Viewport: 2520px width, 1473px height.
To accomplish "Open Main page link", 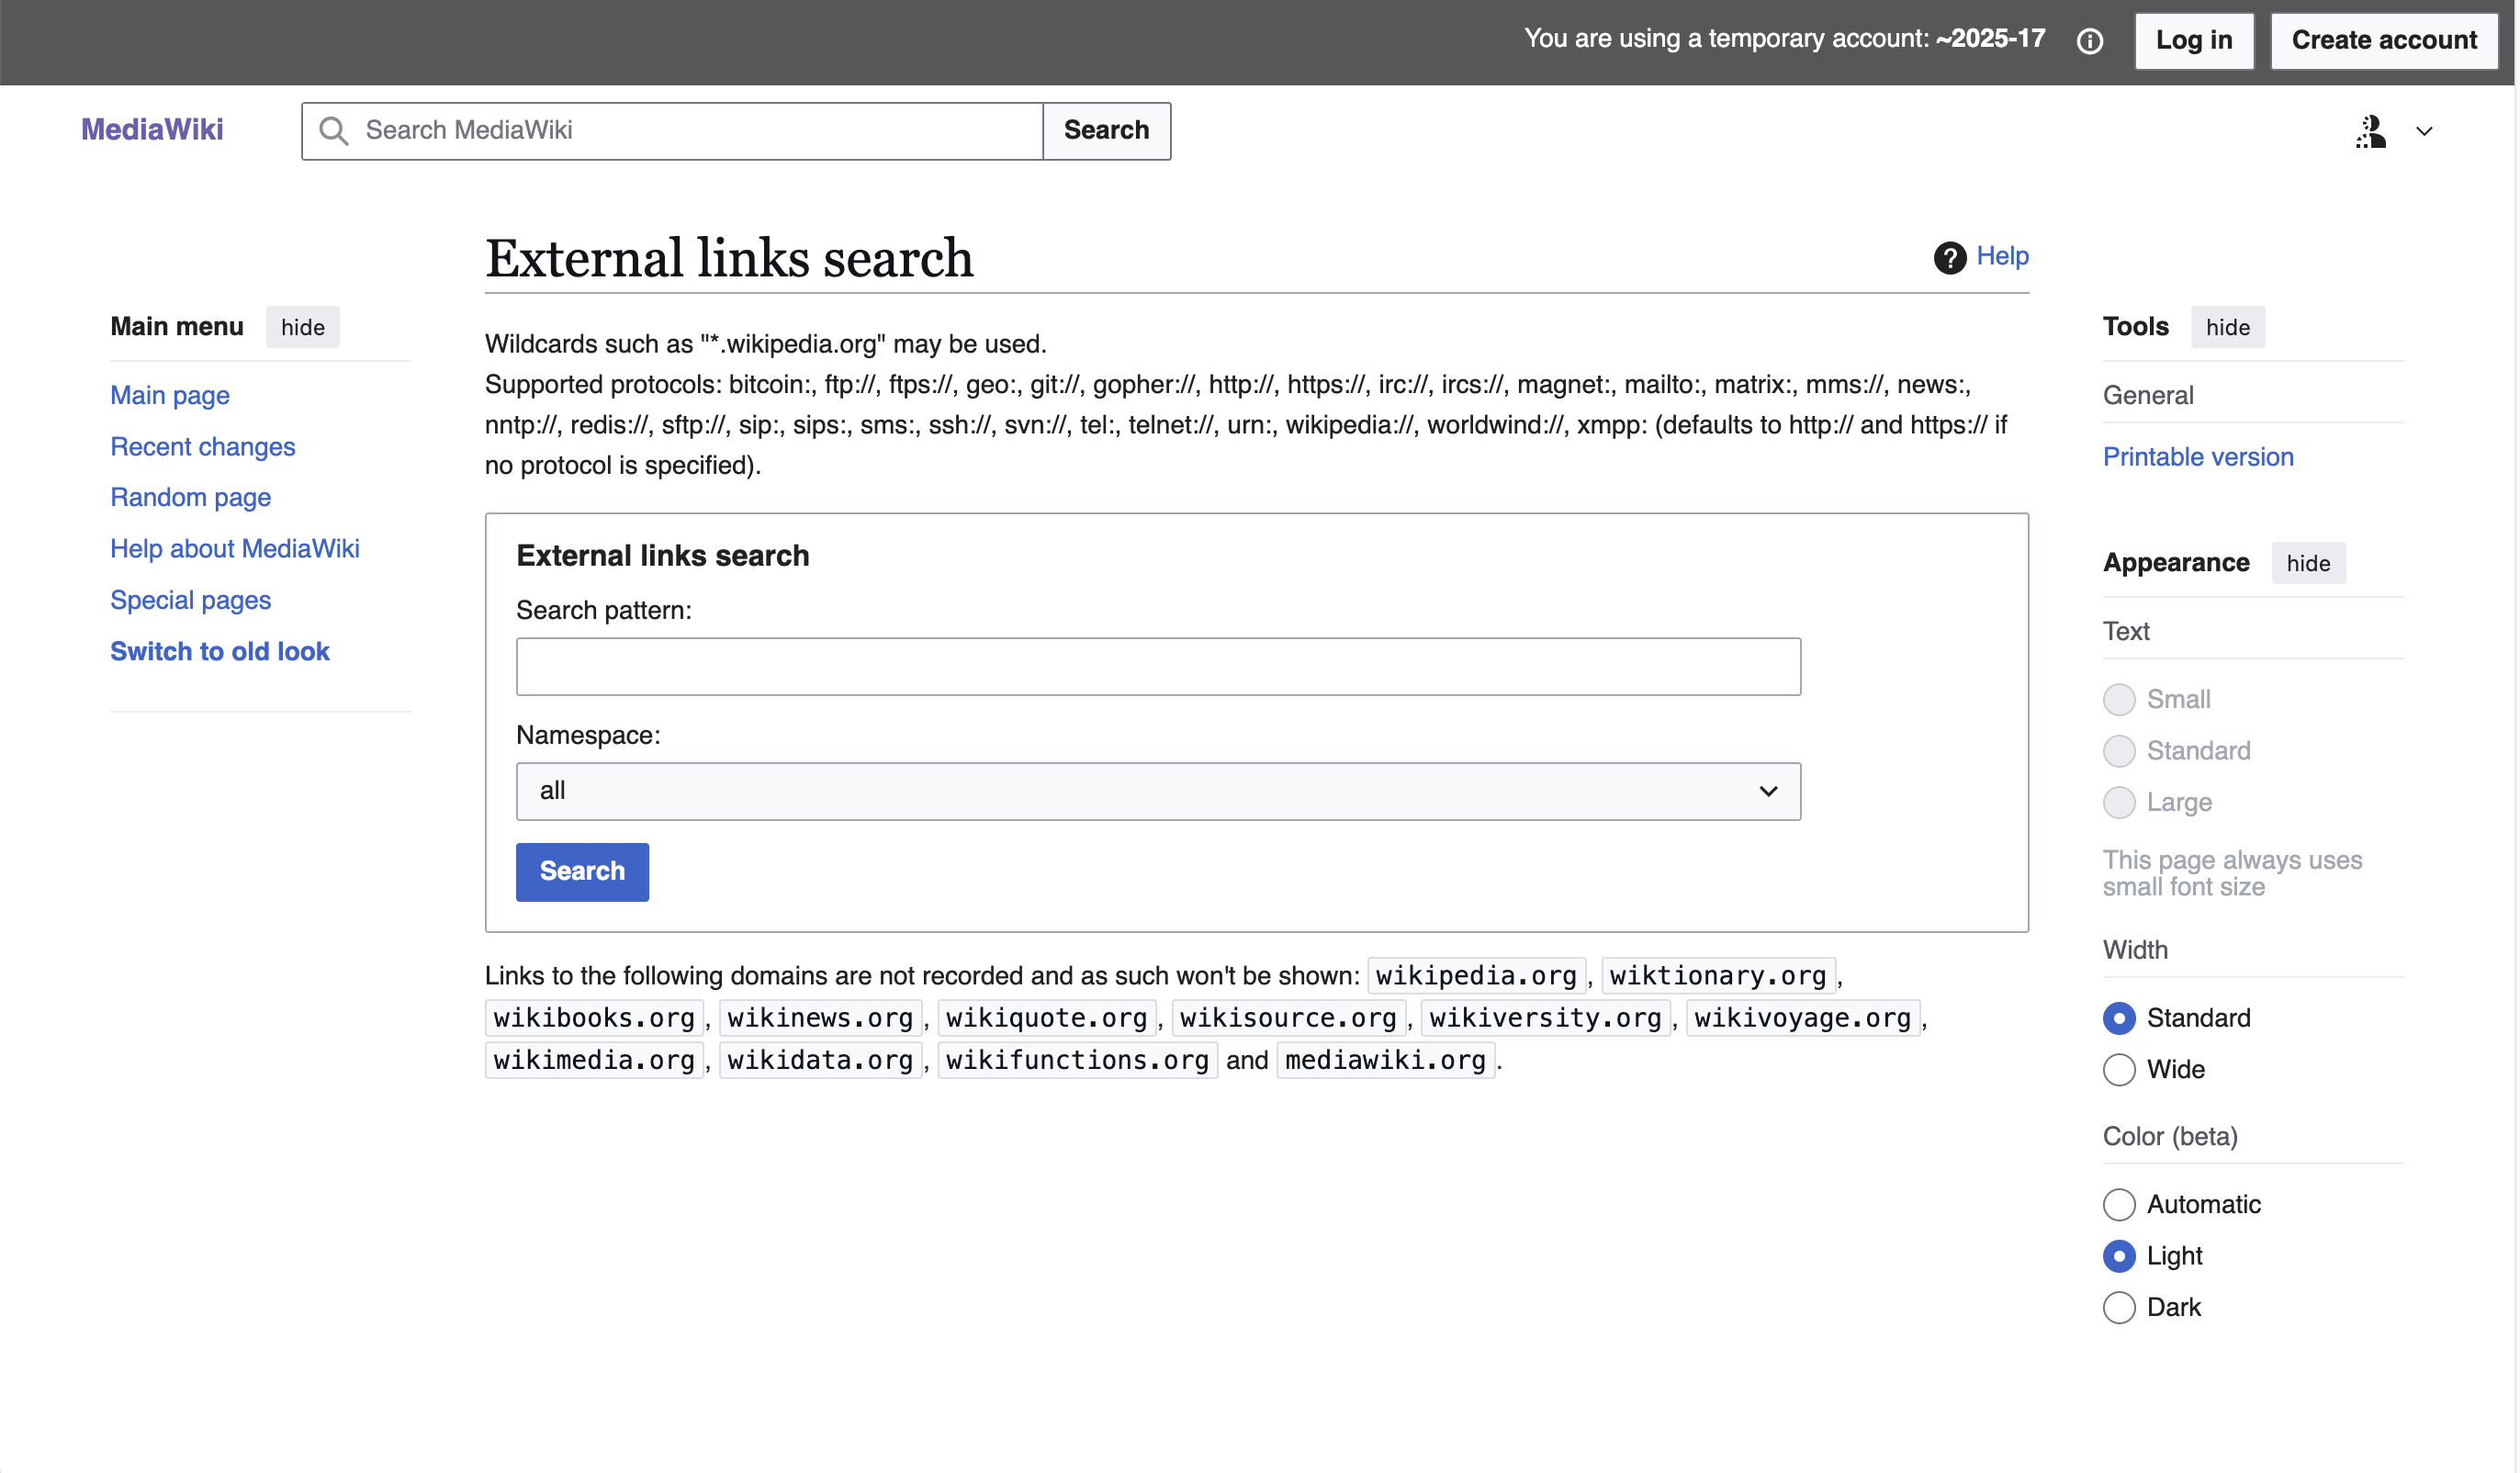I will click(170, 395).
